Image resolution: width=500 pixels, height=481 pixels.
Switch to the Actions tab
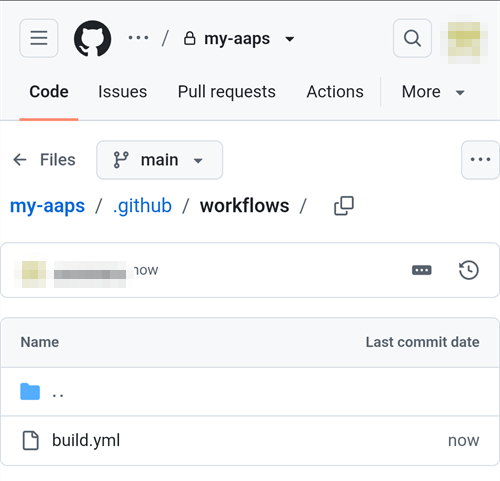coord(335,92)
